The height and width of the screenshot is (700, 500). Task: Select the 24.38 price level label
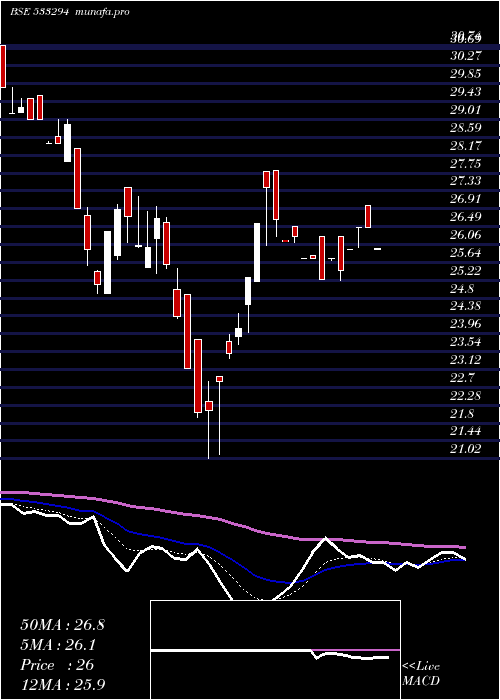click(x=466, y=306)
